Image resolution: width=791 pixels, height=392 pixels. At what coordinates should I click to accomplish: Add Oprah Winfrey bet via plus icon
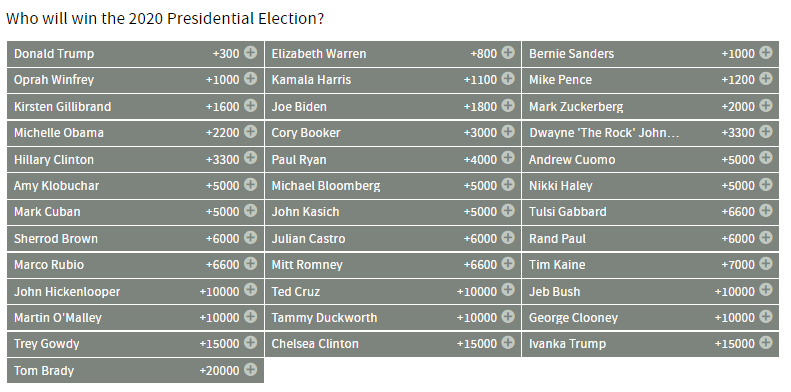pyautogui.click(x=251, y=79)
